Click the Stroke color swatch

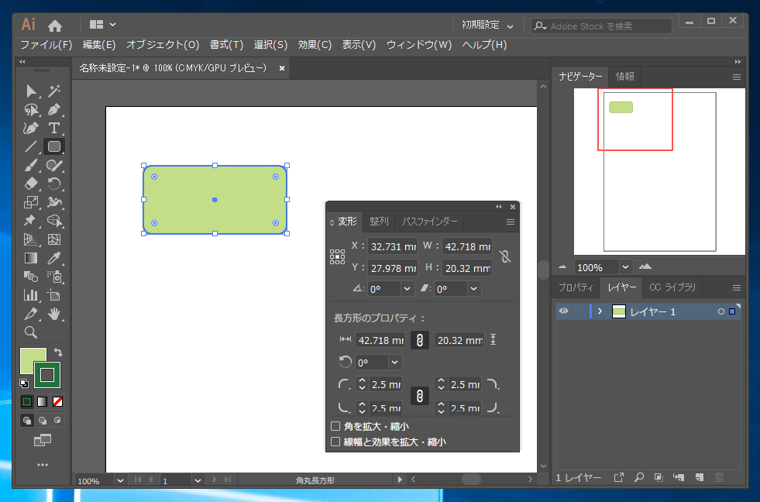pyautogui.click(x=47, y=375)
